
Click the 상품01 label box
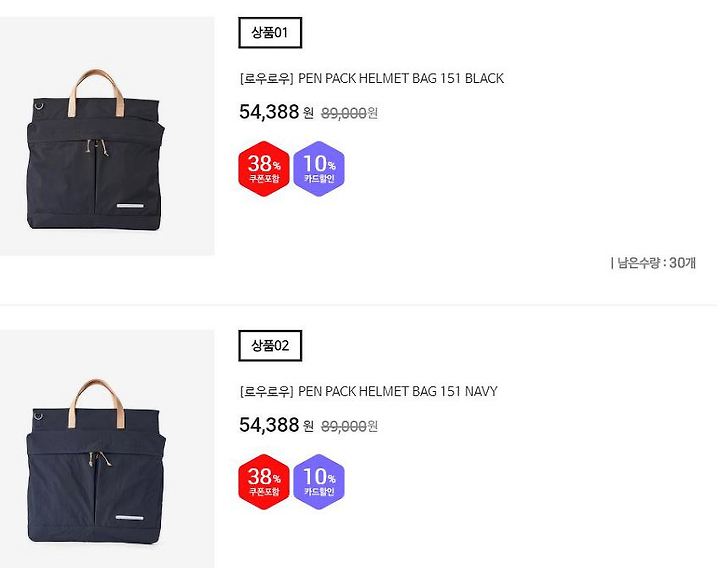click(270, 33)
